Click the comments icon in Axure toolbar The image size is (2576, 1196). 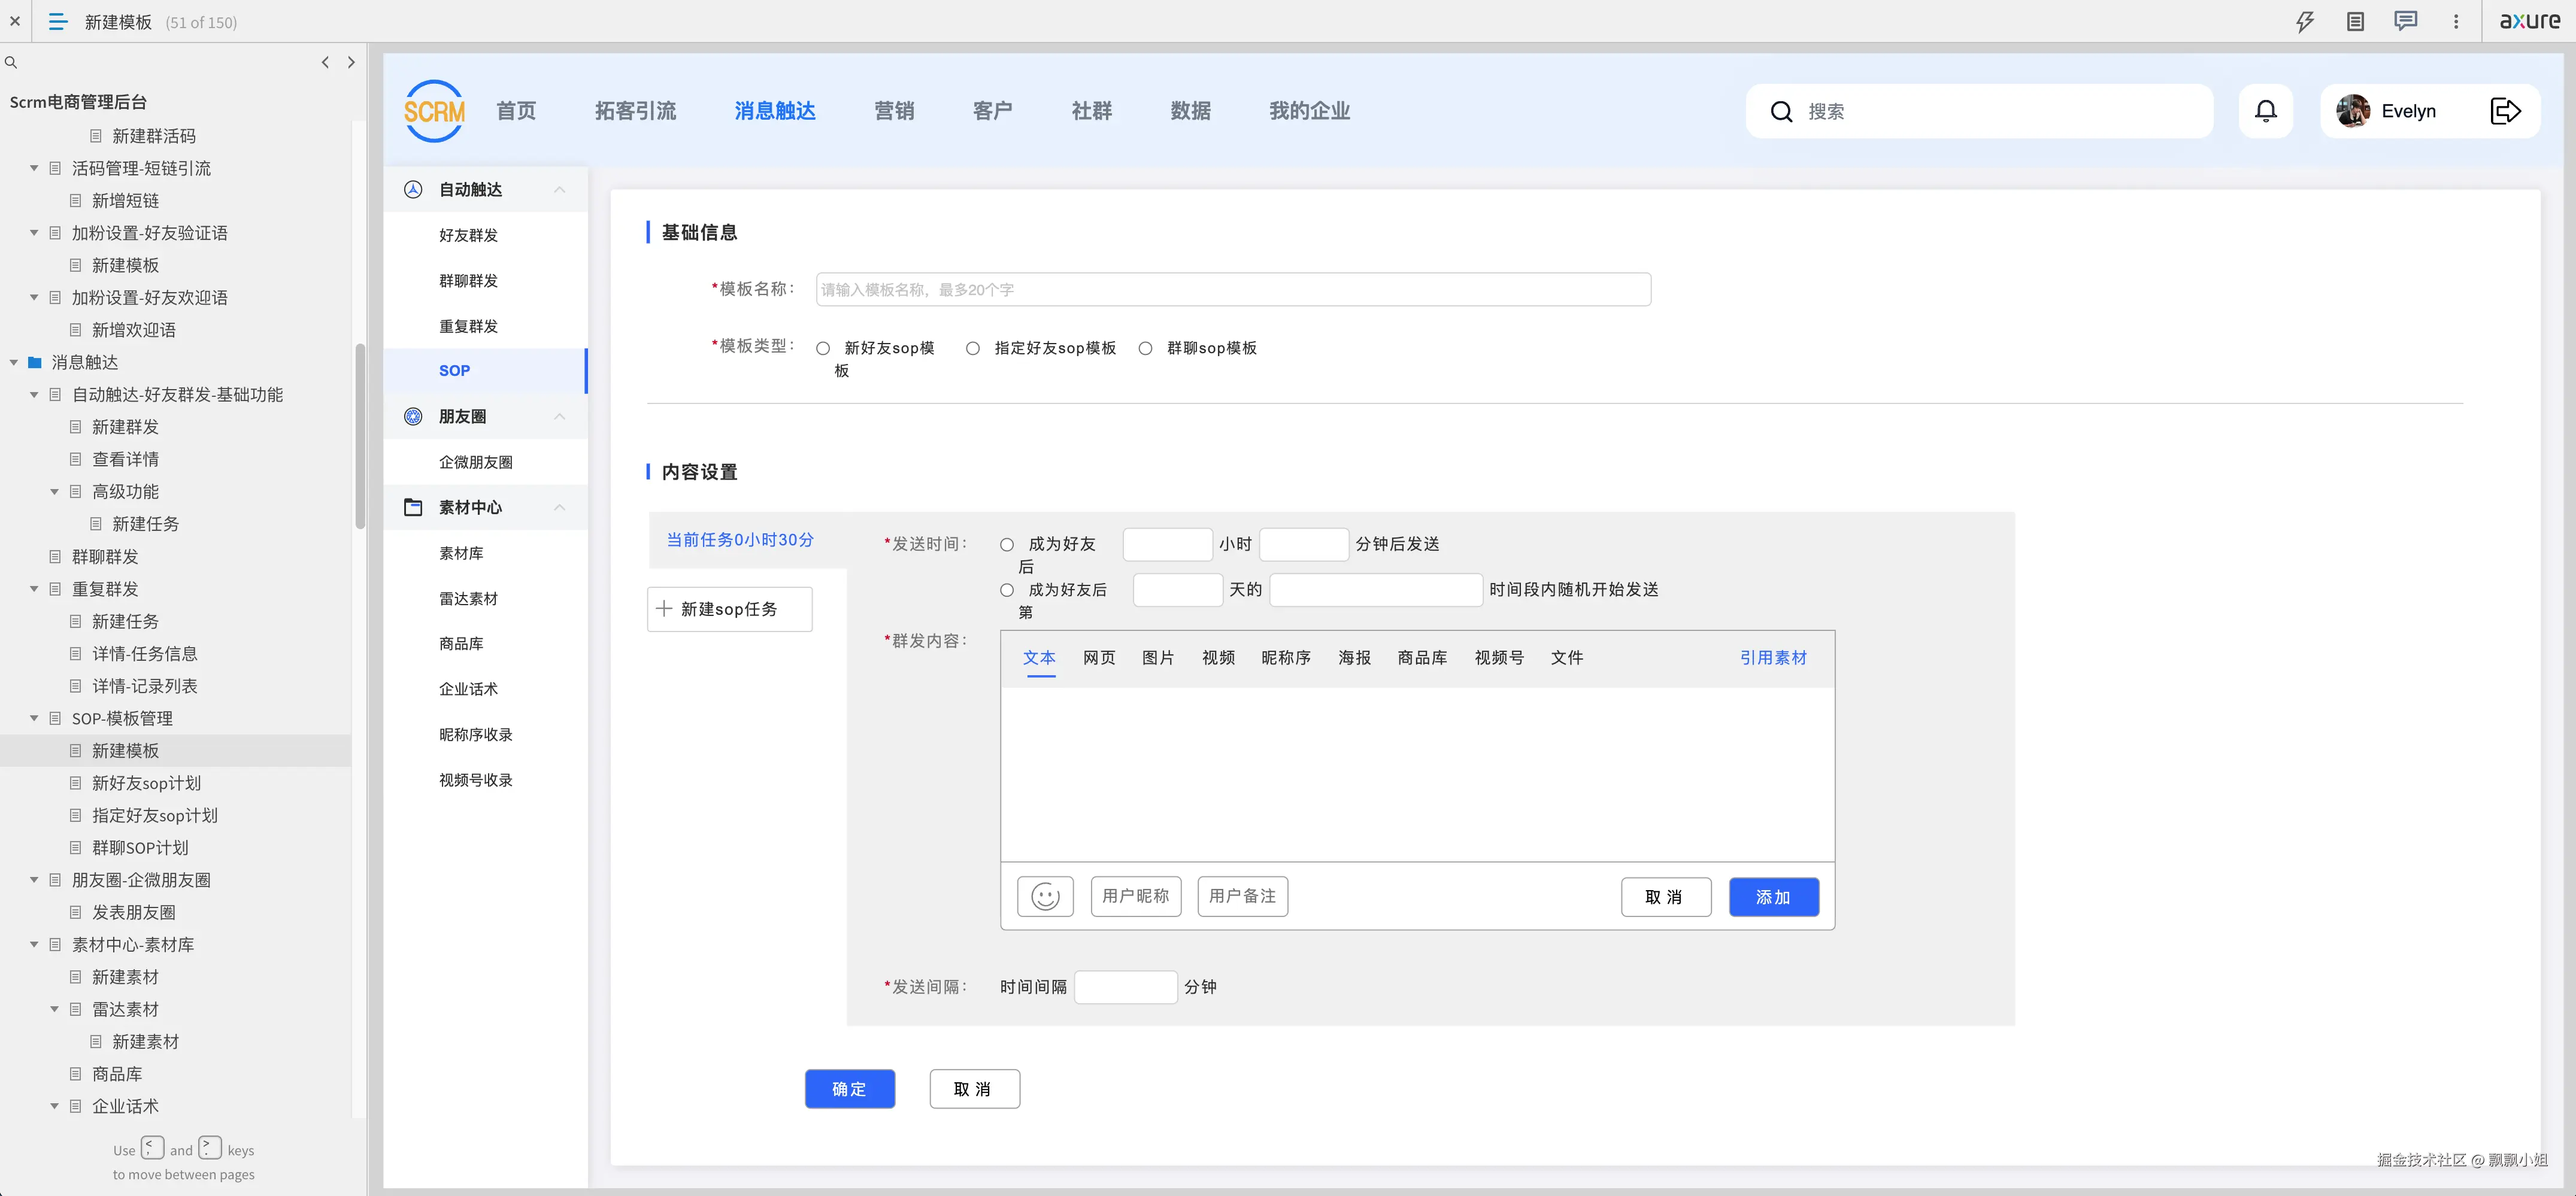[x=2405, y=21]
